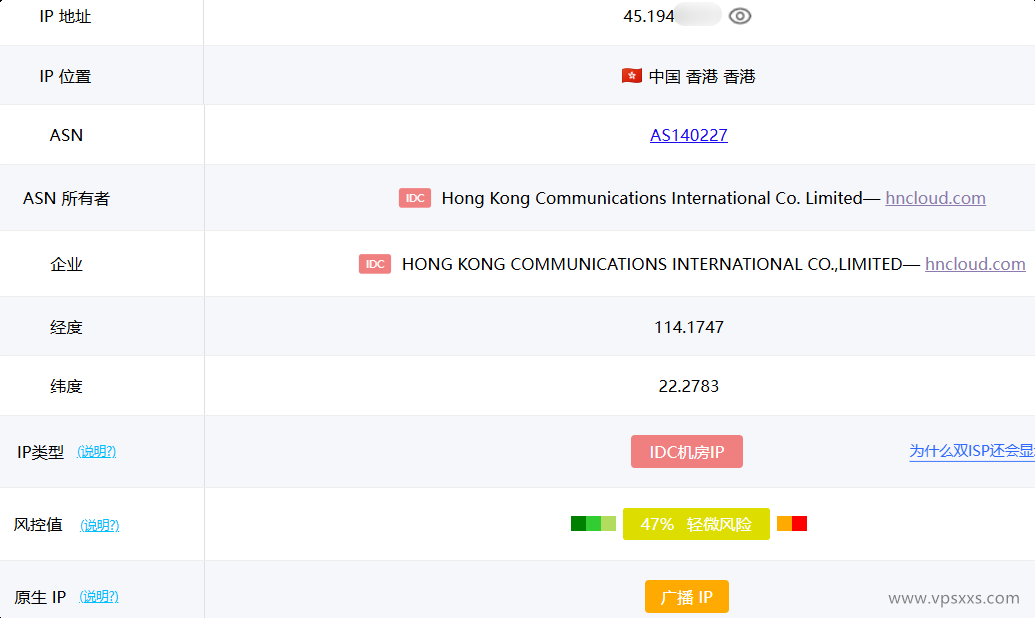The image size is (1035, 618).
Task: Open hncloud.com link in 企业 row
Action: point(975,263)
